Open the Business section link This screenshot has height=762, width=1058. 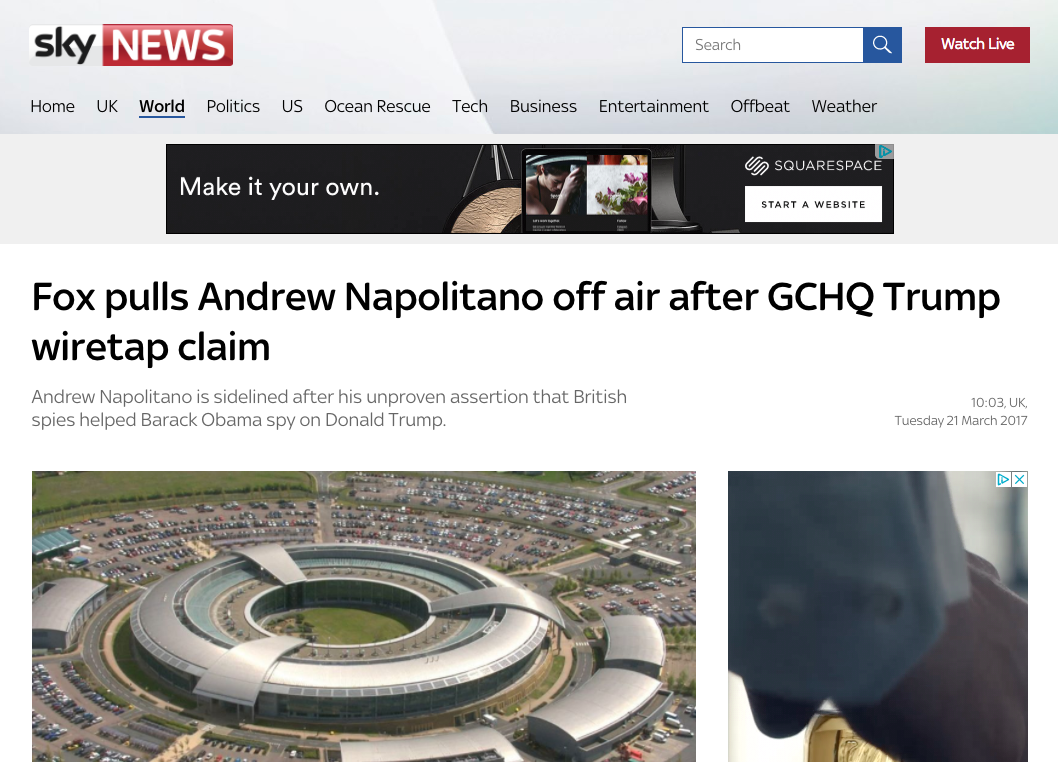pyautogui.click(x=543, y=106)
